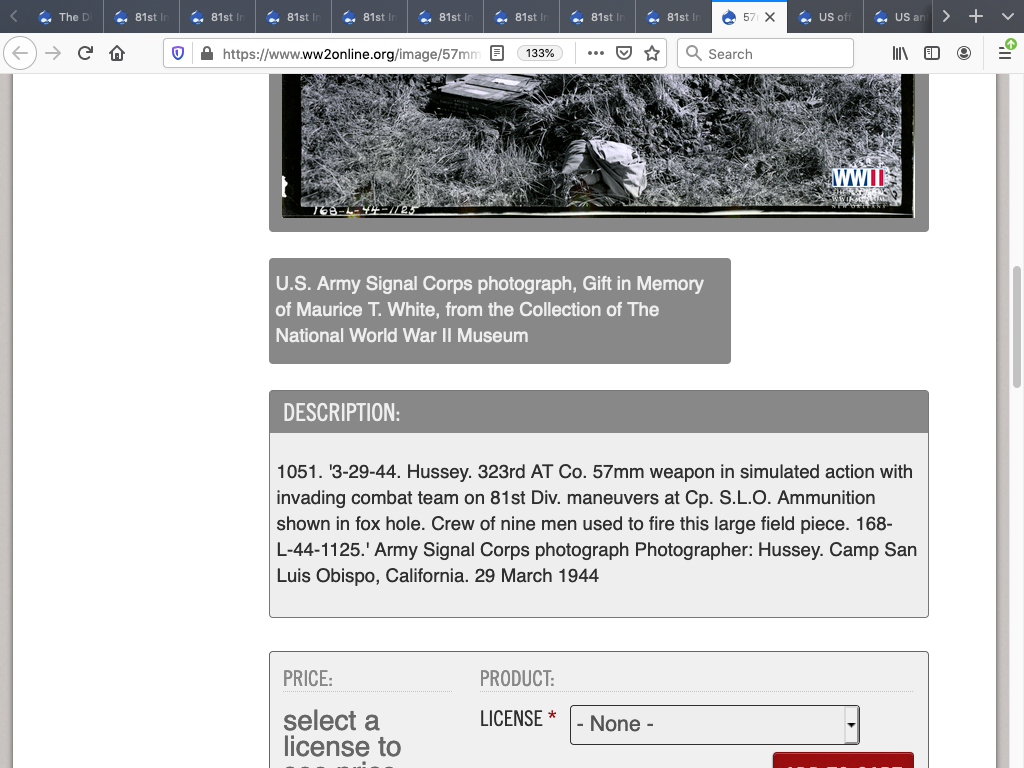Open the LICENSE dropdown showing None
This screenshot has width=1024, height=768.
(x=714, y=724)
